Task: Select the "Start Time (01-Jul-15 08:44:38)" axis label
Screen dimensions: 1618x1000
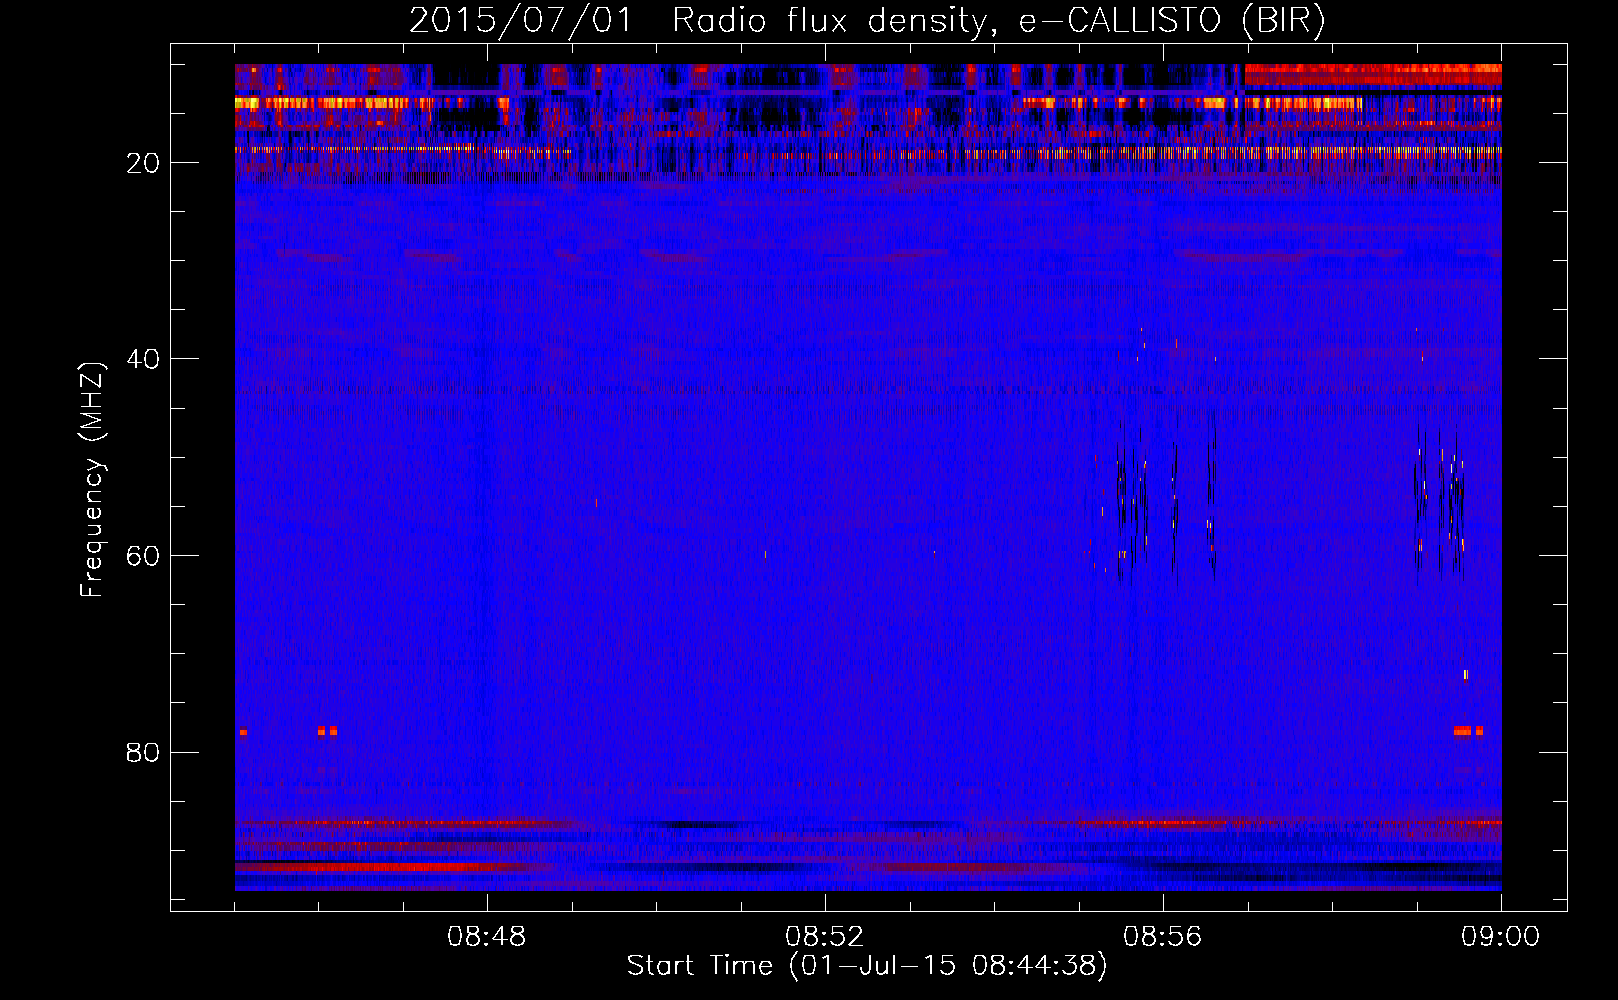Action: [x=867, y=965]
